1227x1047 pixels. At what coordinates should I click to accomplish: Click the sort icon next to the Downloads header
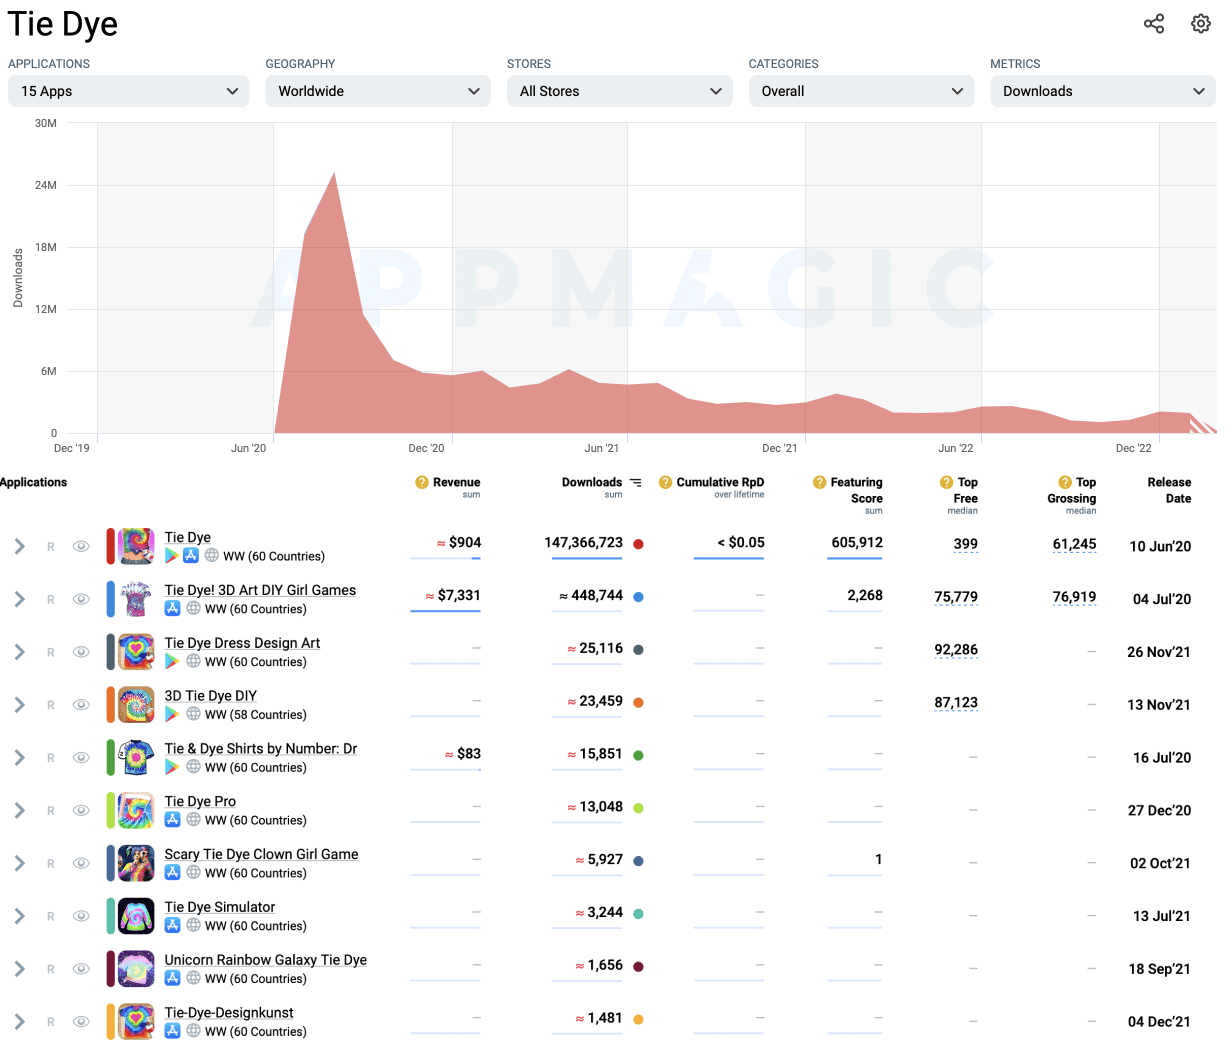pyautogui.click(x=636, y=483)
